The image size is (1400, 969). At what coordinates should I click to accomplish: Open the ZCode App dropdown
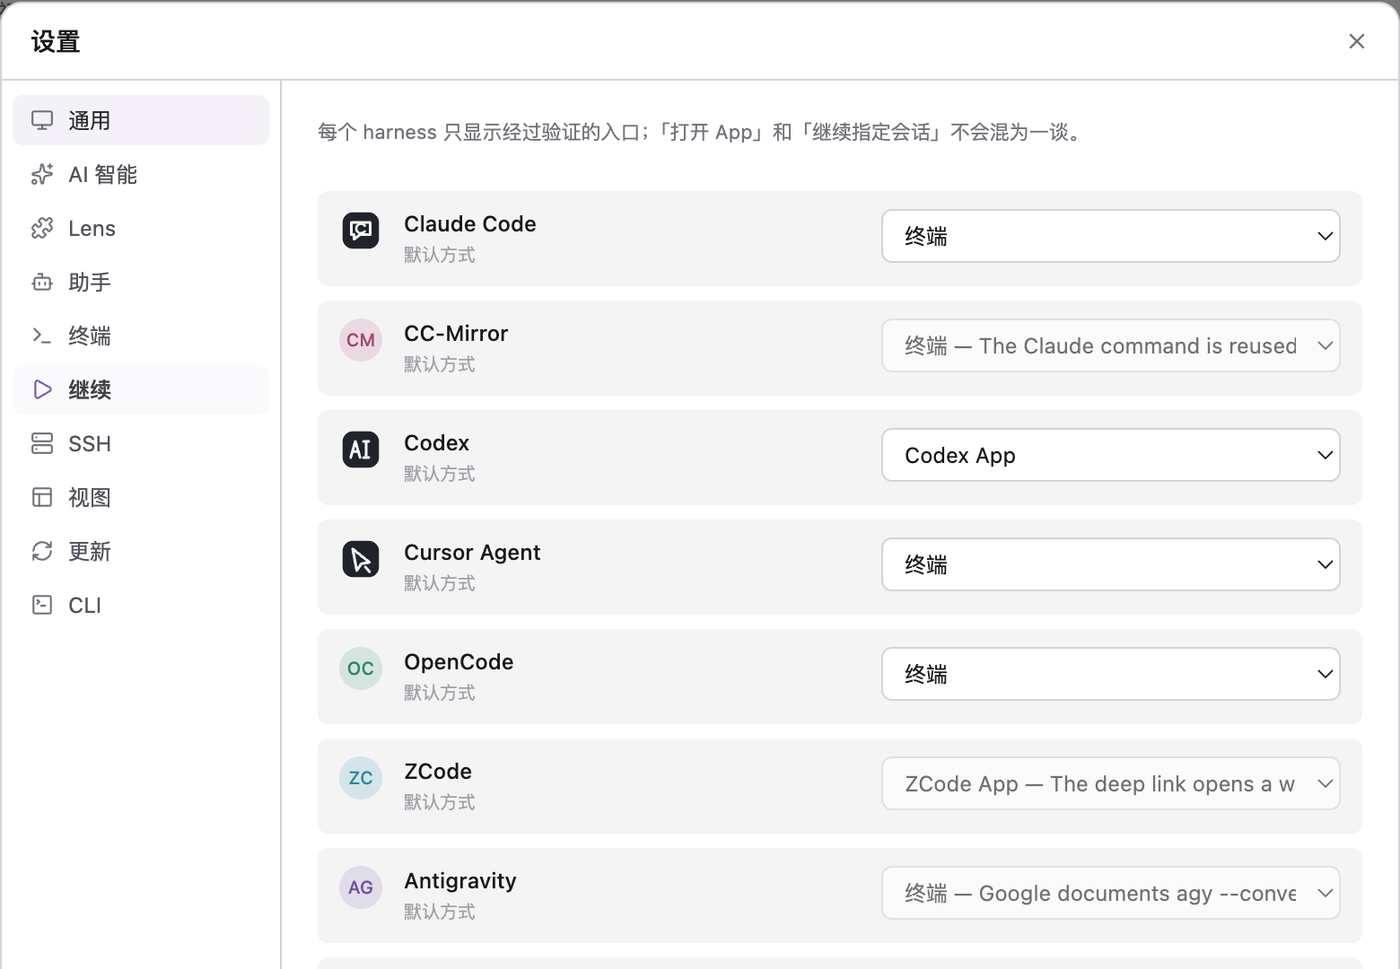point(1111,784)
